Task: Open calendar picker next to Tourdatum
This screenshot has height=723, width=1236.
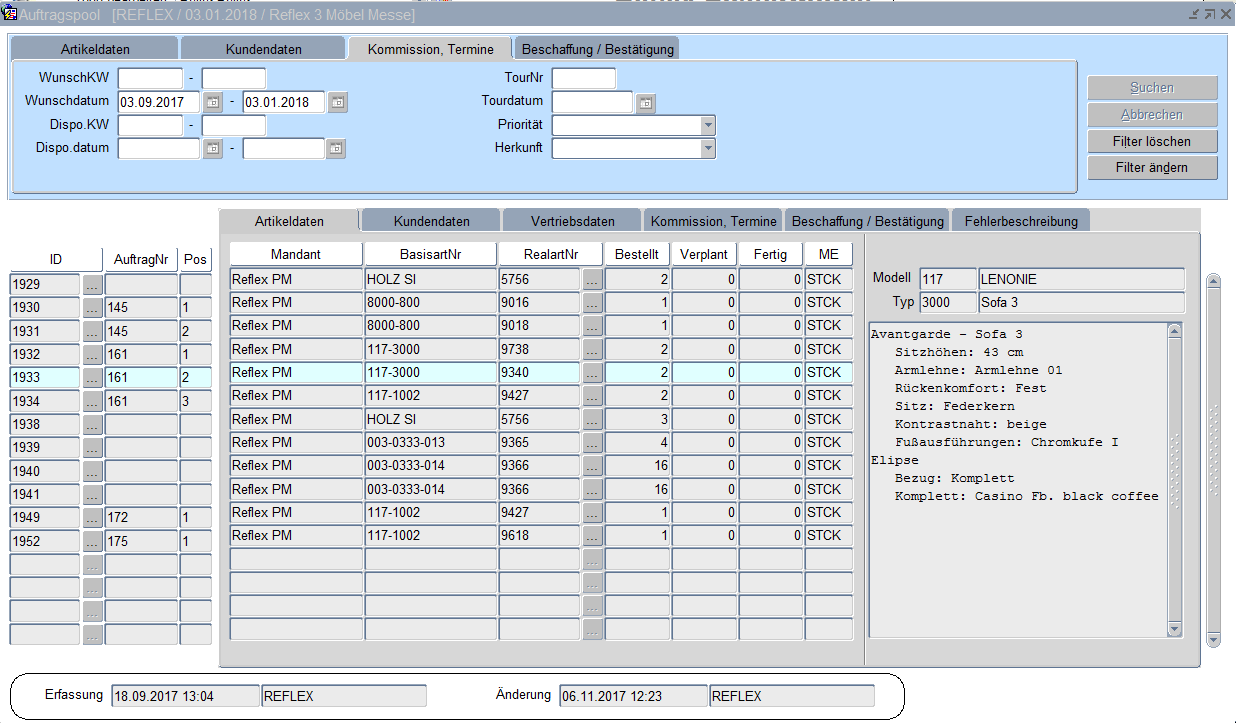Action: pyautogui.click(x=646, y=102)
